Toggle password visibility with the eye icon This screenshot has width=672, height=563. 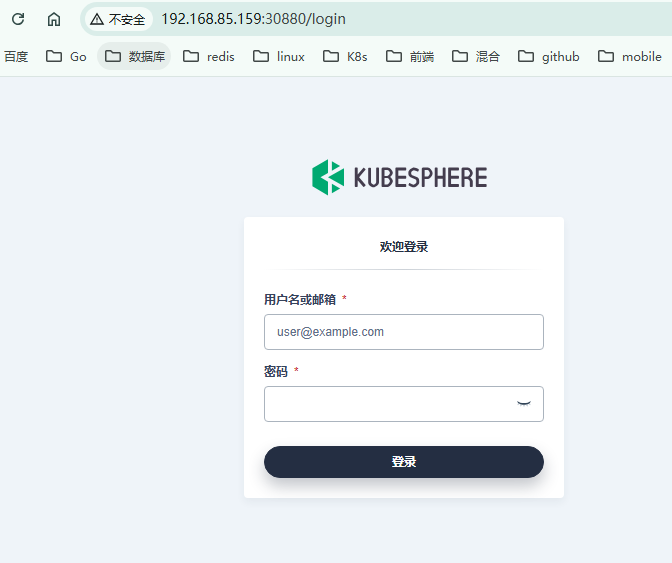524,404
